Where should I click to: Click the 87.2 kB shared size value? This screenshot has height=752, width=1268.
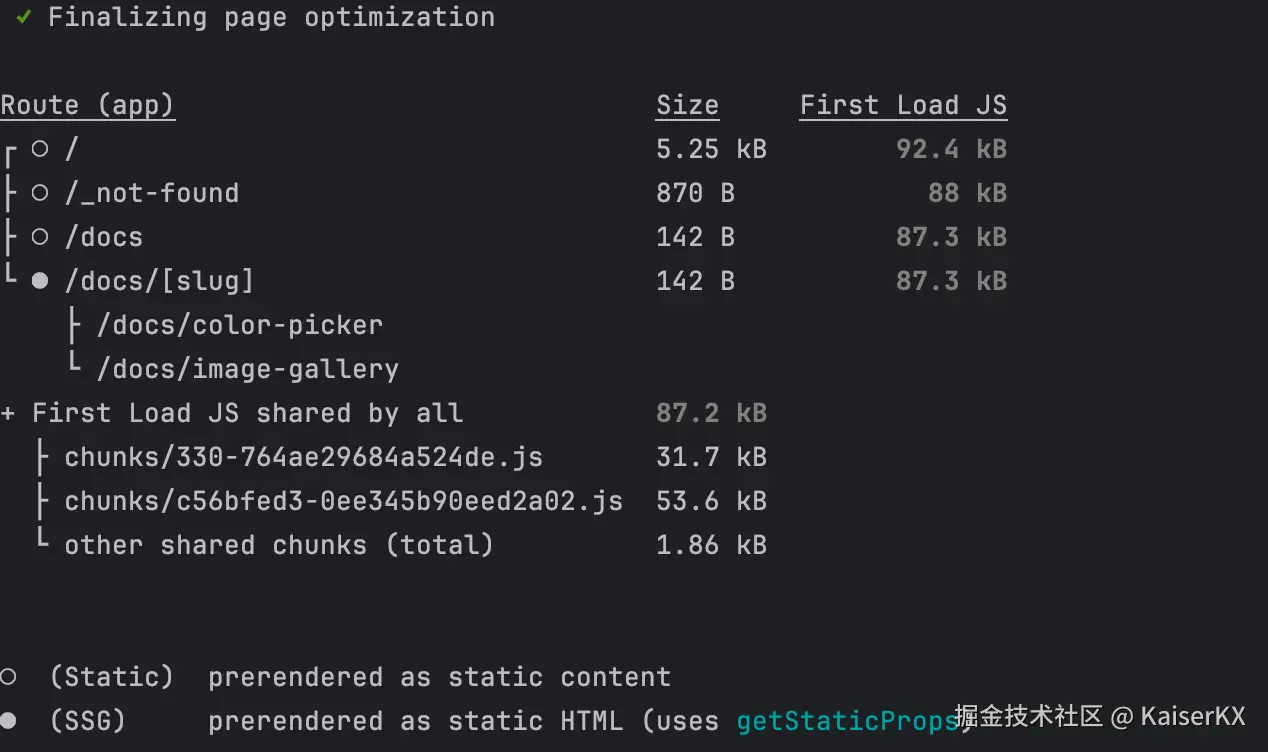point(711,413)
